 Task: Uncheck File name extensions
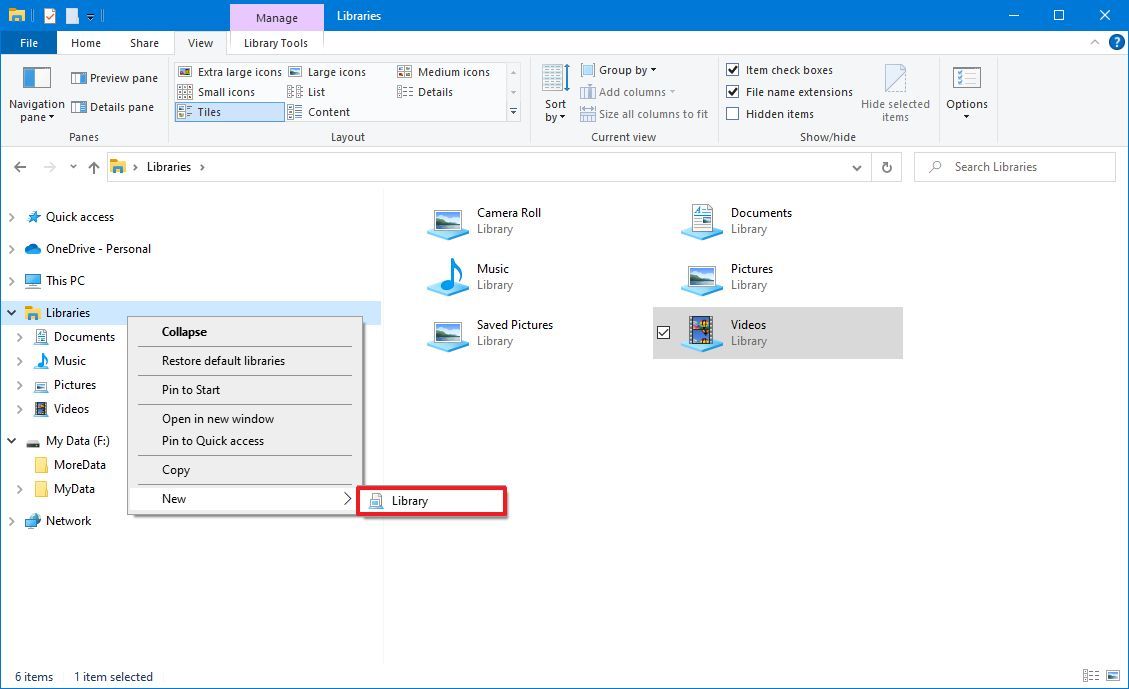coord(733,91)
